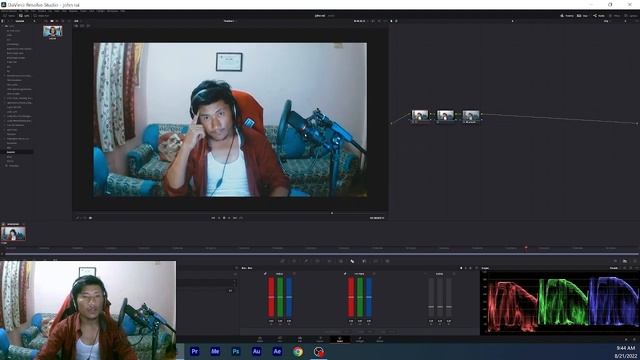The image size is (640, 360).
Task: Open Adobe Premiere Pro from taskbar
Action: click(195, 351)
